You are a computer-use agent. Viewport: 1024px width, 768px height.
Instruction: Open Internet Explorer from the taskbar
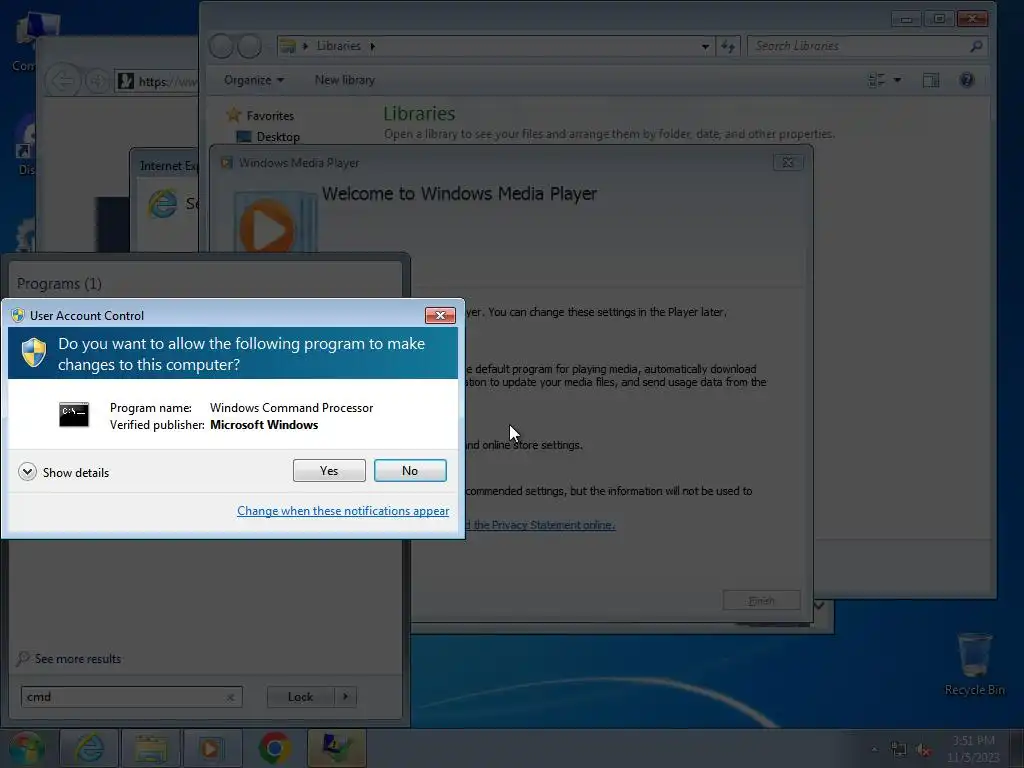89,748
